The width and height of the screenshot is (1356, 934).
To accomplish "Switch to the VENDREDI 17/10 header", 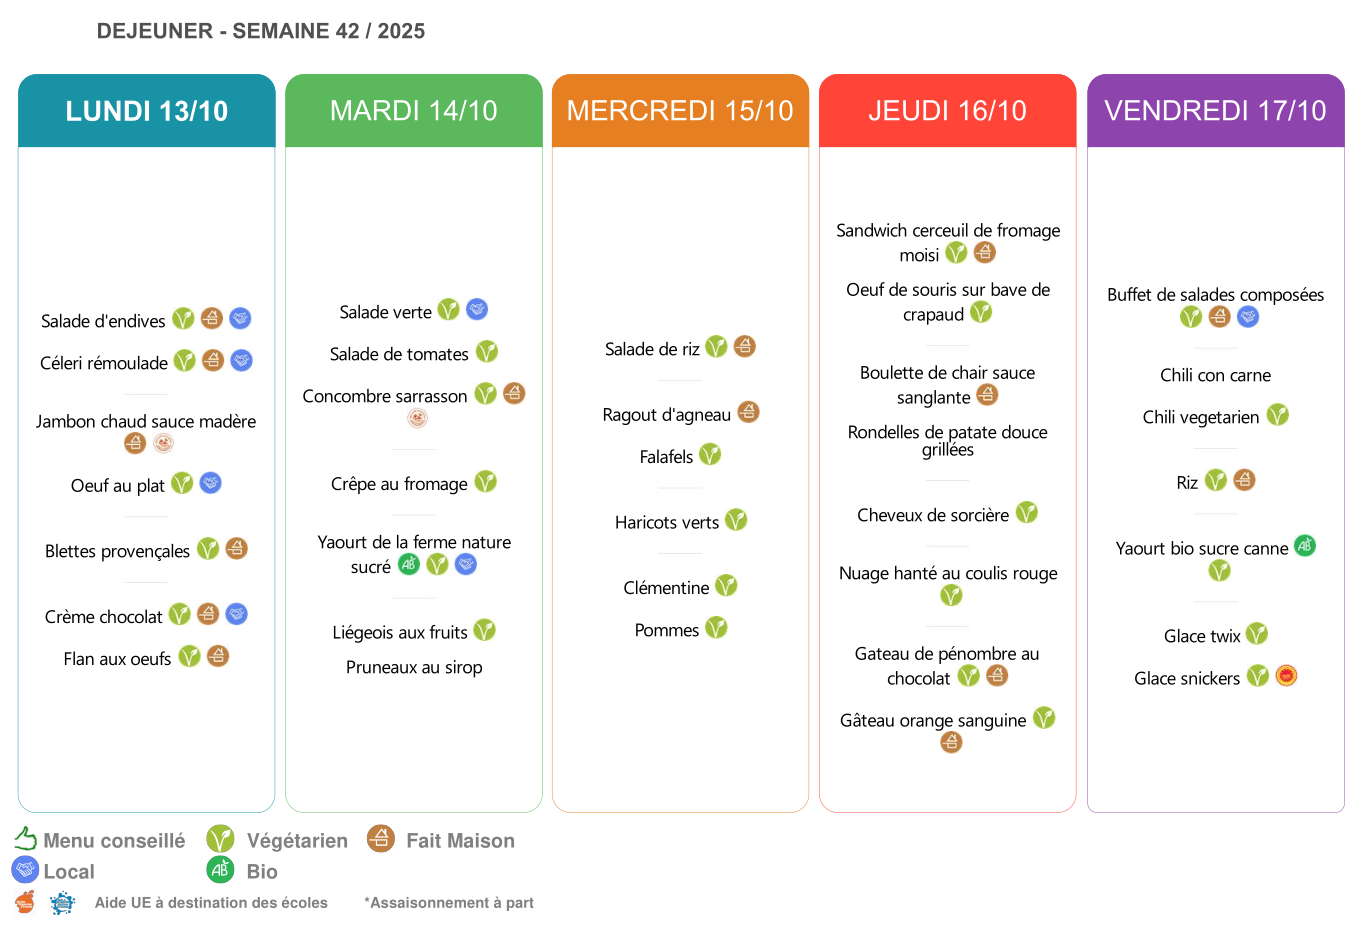I will [x=1215, y=111].
